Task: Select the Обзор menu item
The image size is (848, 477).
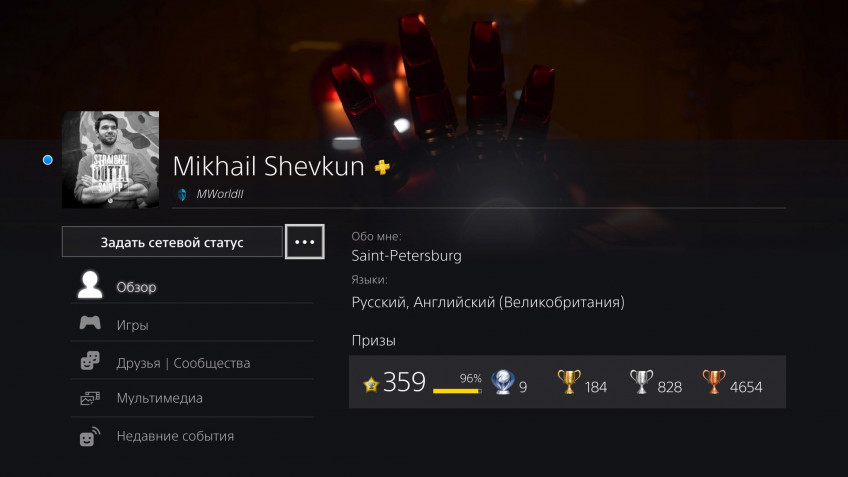Action: point(192,287)
